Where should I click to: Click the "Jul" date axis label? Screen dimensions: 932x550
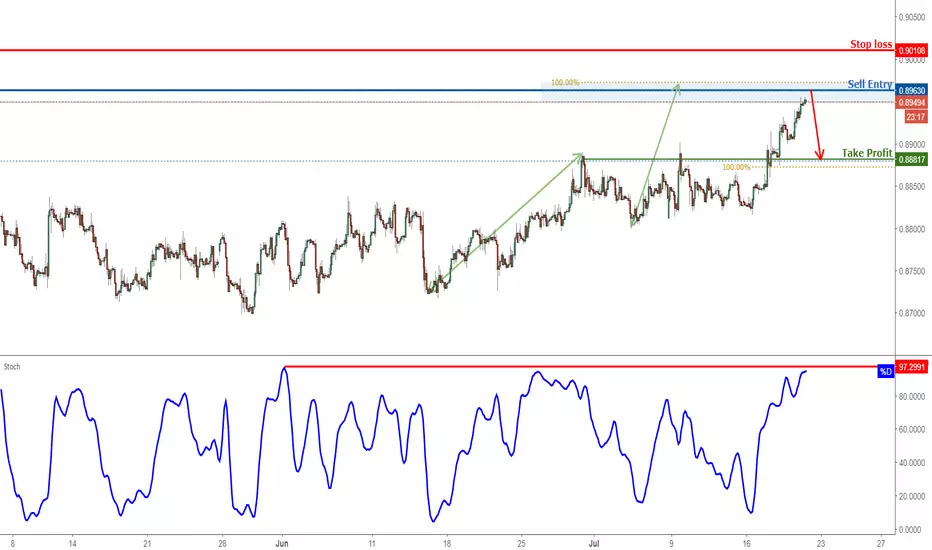click(x=594, y=543)
